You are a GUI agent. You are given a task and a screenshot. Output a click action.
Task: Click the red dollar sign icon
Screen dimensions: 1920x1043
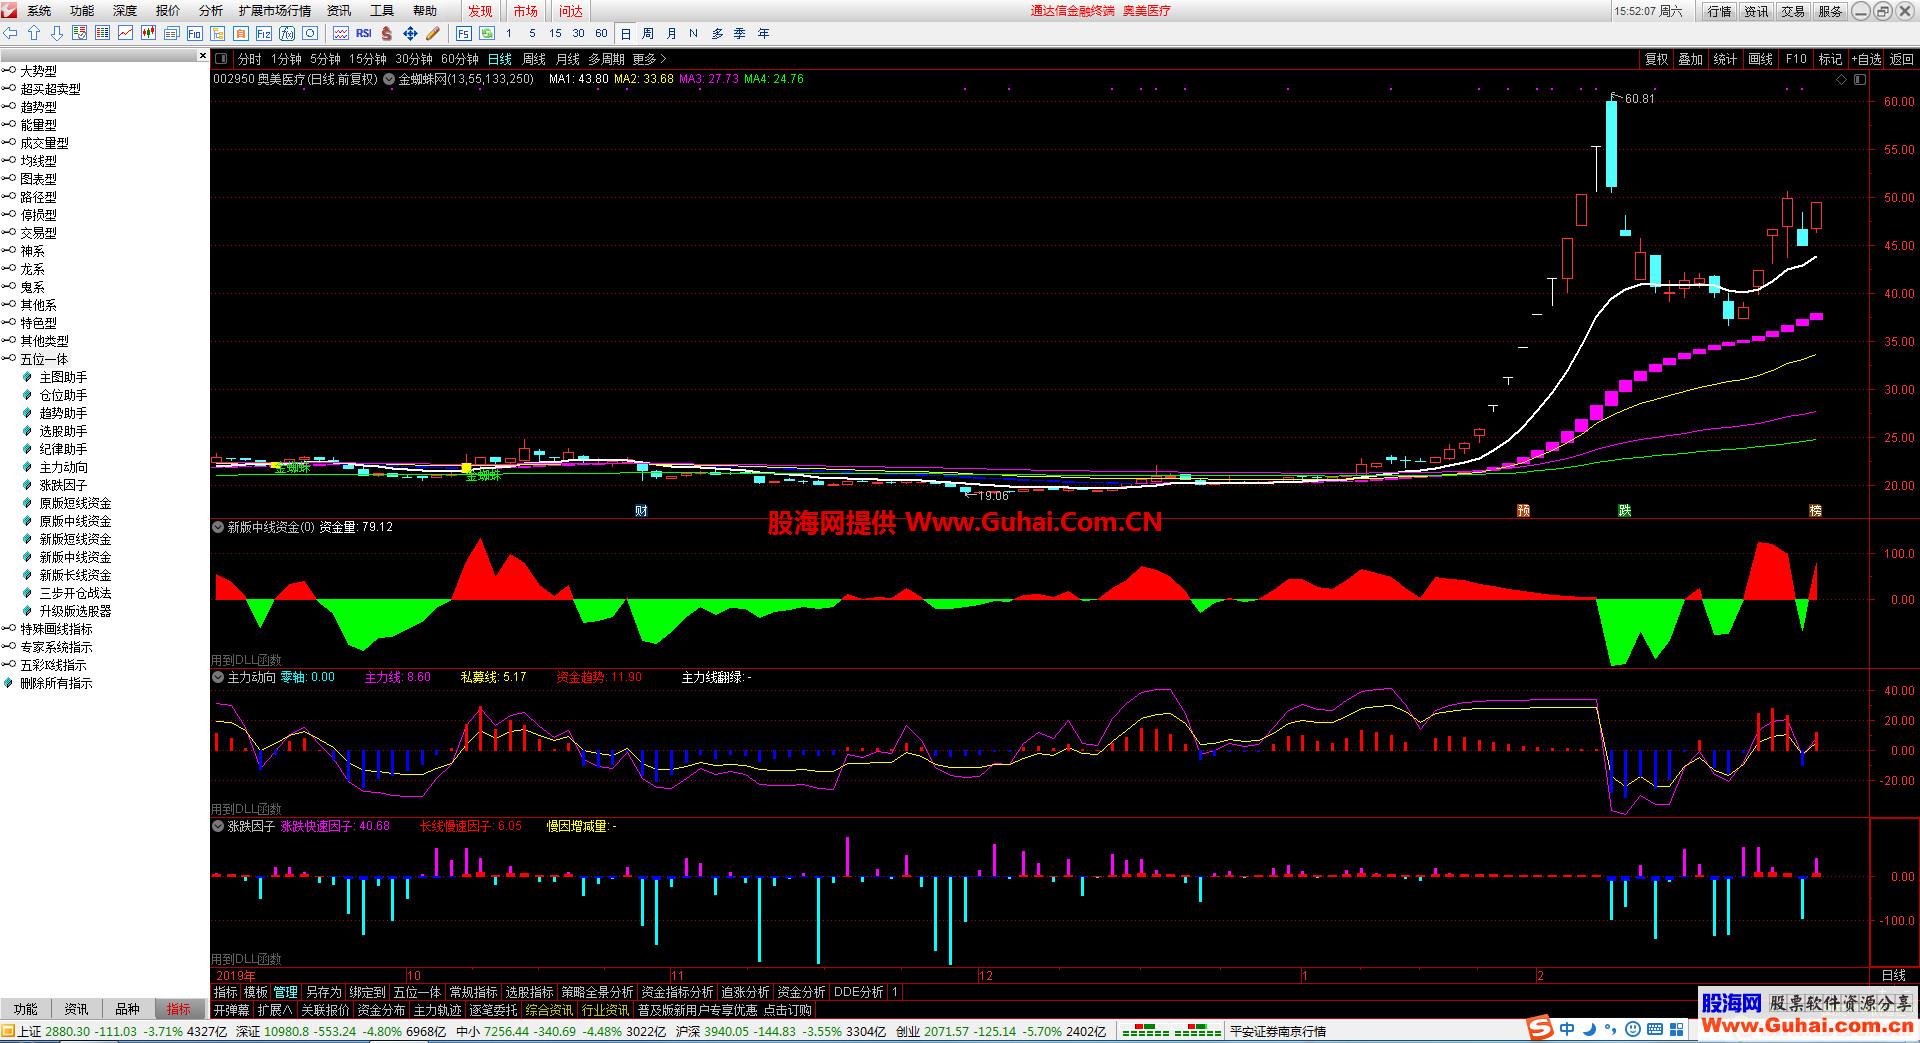[387, 33]
